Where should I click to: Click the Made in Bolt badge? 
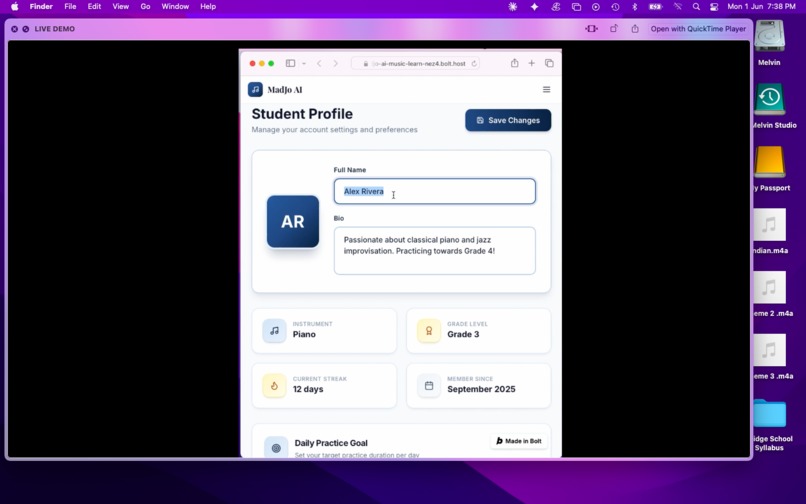(519, 441)
